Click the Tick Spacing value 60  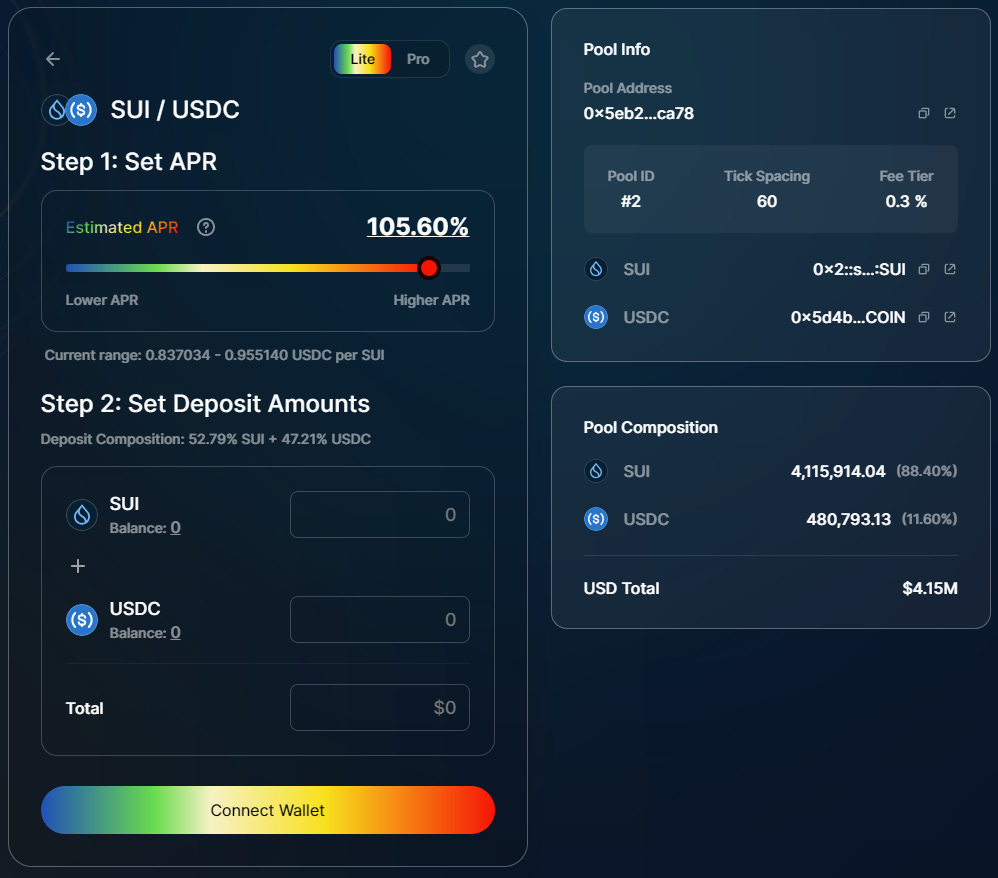click(767, 201)
